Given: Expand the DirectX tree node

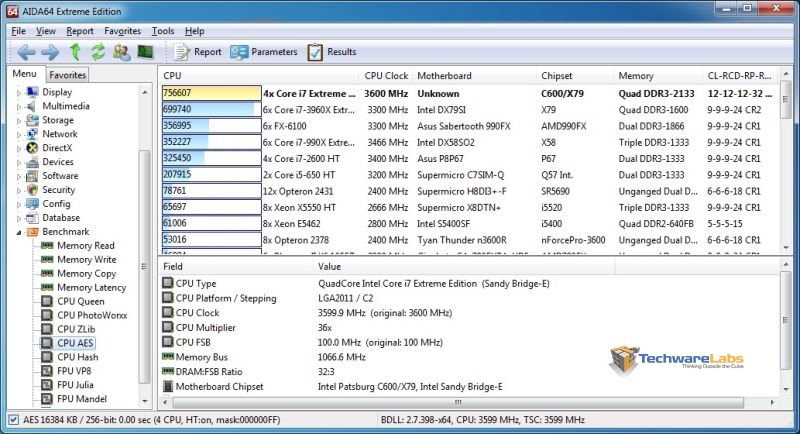Looking at the screenshot, I should tap(19, 148).
